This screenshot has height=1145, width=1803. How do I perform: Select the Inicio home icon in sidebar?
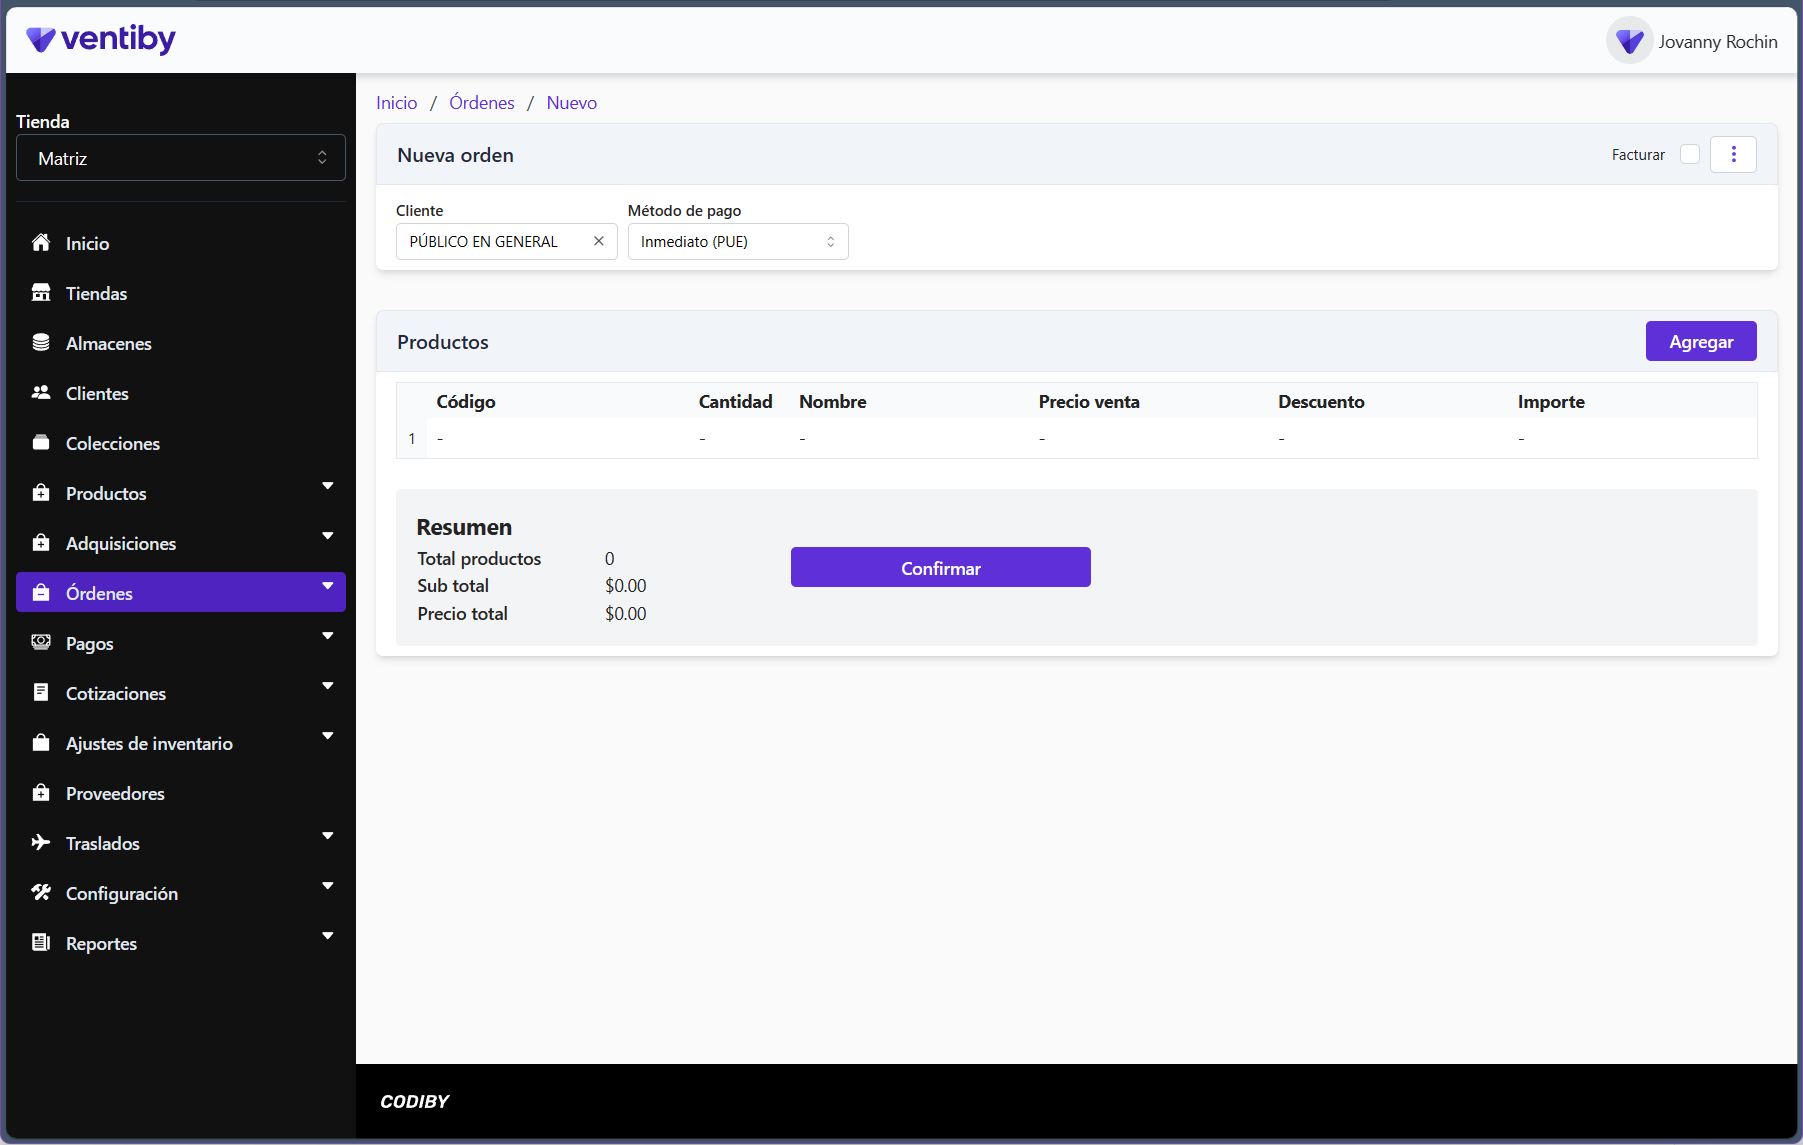[41, 243]
